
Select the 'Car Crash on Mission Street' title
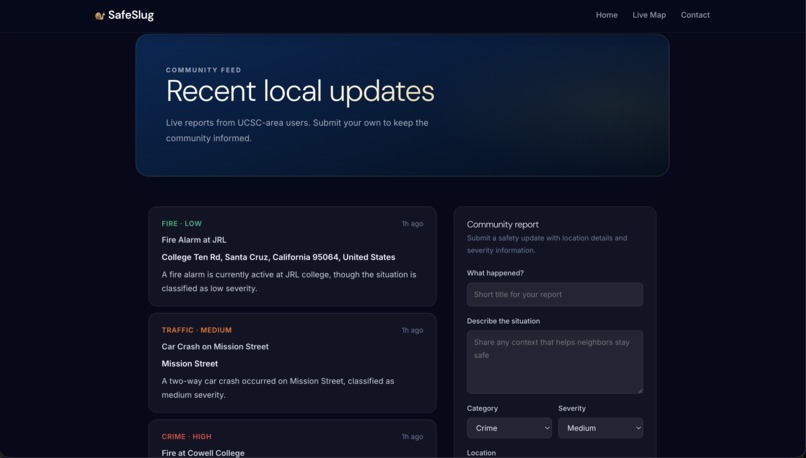pyautogui.click(x=215, y=346)
